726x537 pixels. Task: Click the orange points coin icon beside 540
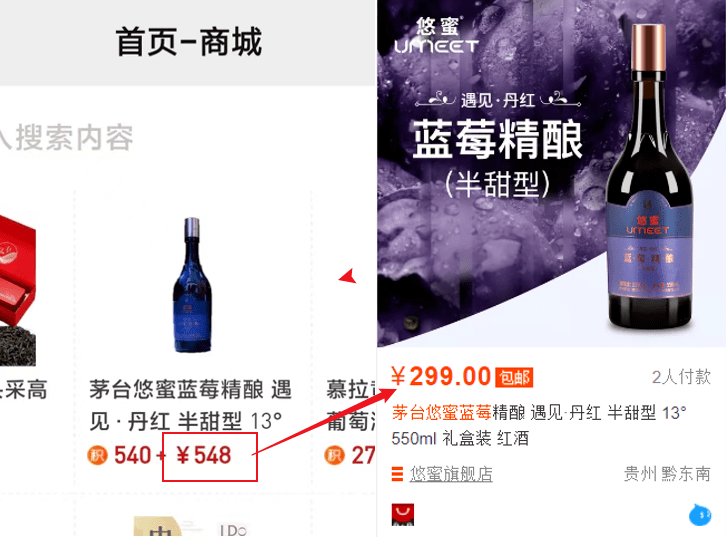pyautogui.click(x=97, y=456)
